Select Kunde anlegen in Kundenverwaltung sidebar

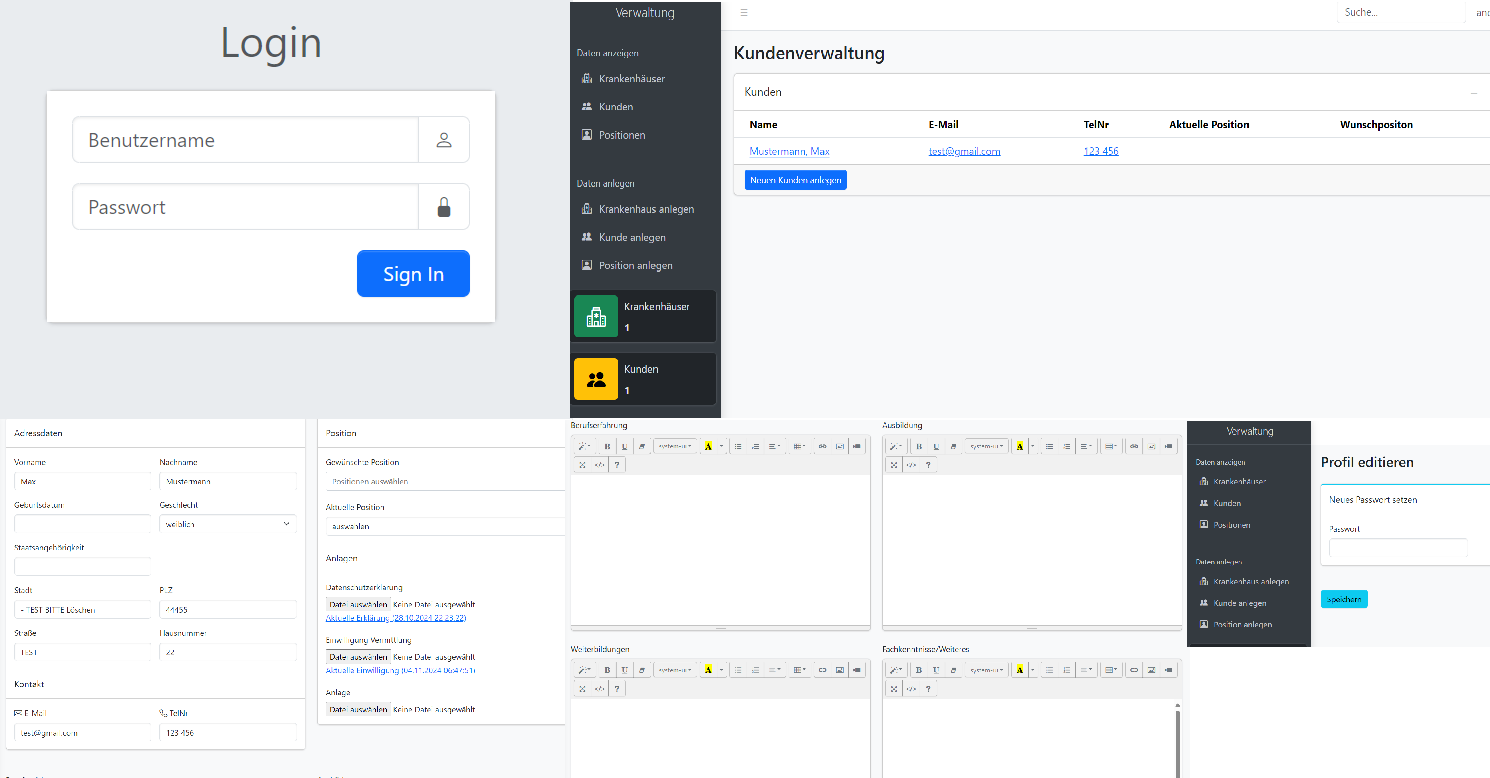click(632, 237)
